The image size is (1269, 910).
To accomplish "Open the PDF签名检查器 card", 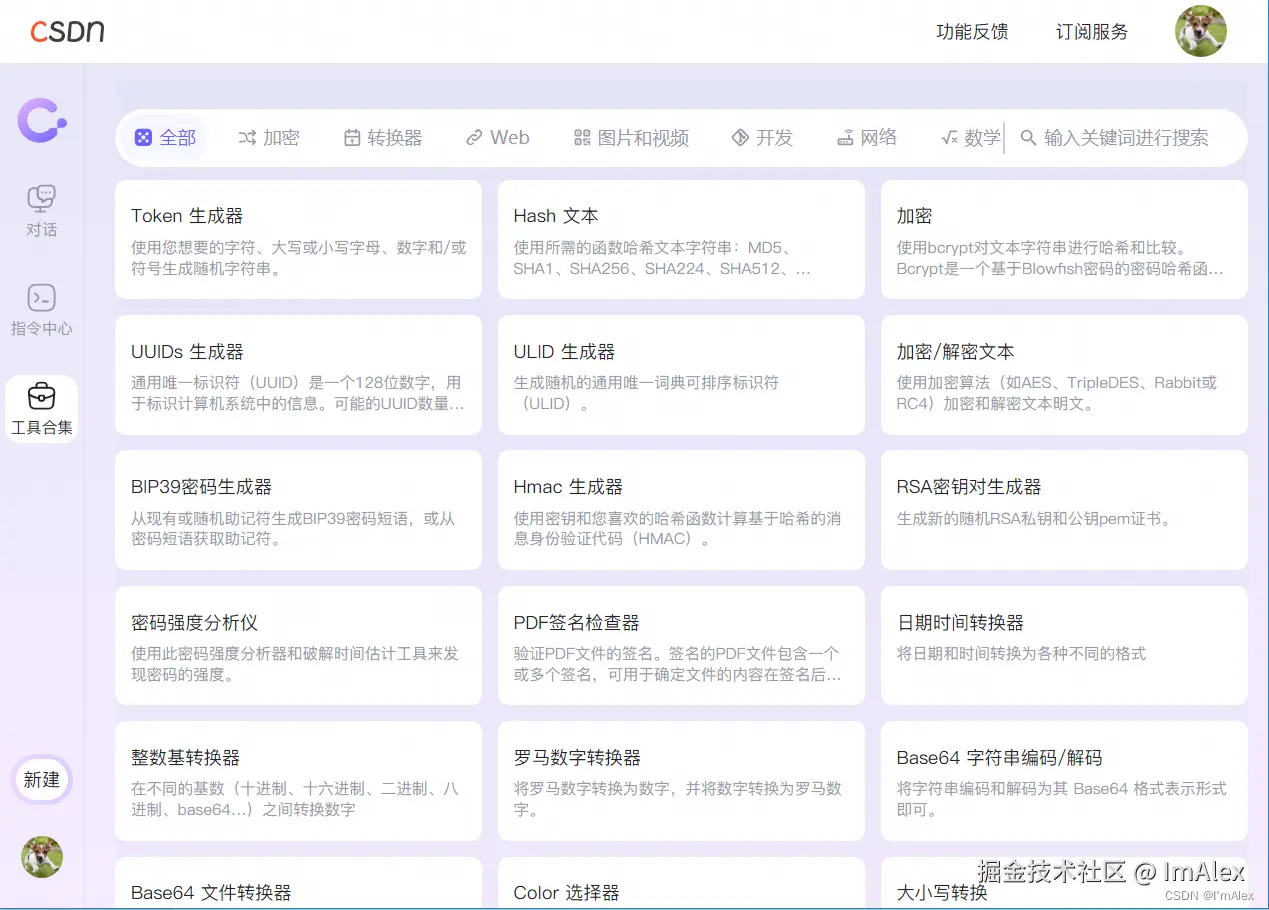I will [x=681, y=646].
